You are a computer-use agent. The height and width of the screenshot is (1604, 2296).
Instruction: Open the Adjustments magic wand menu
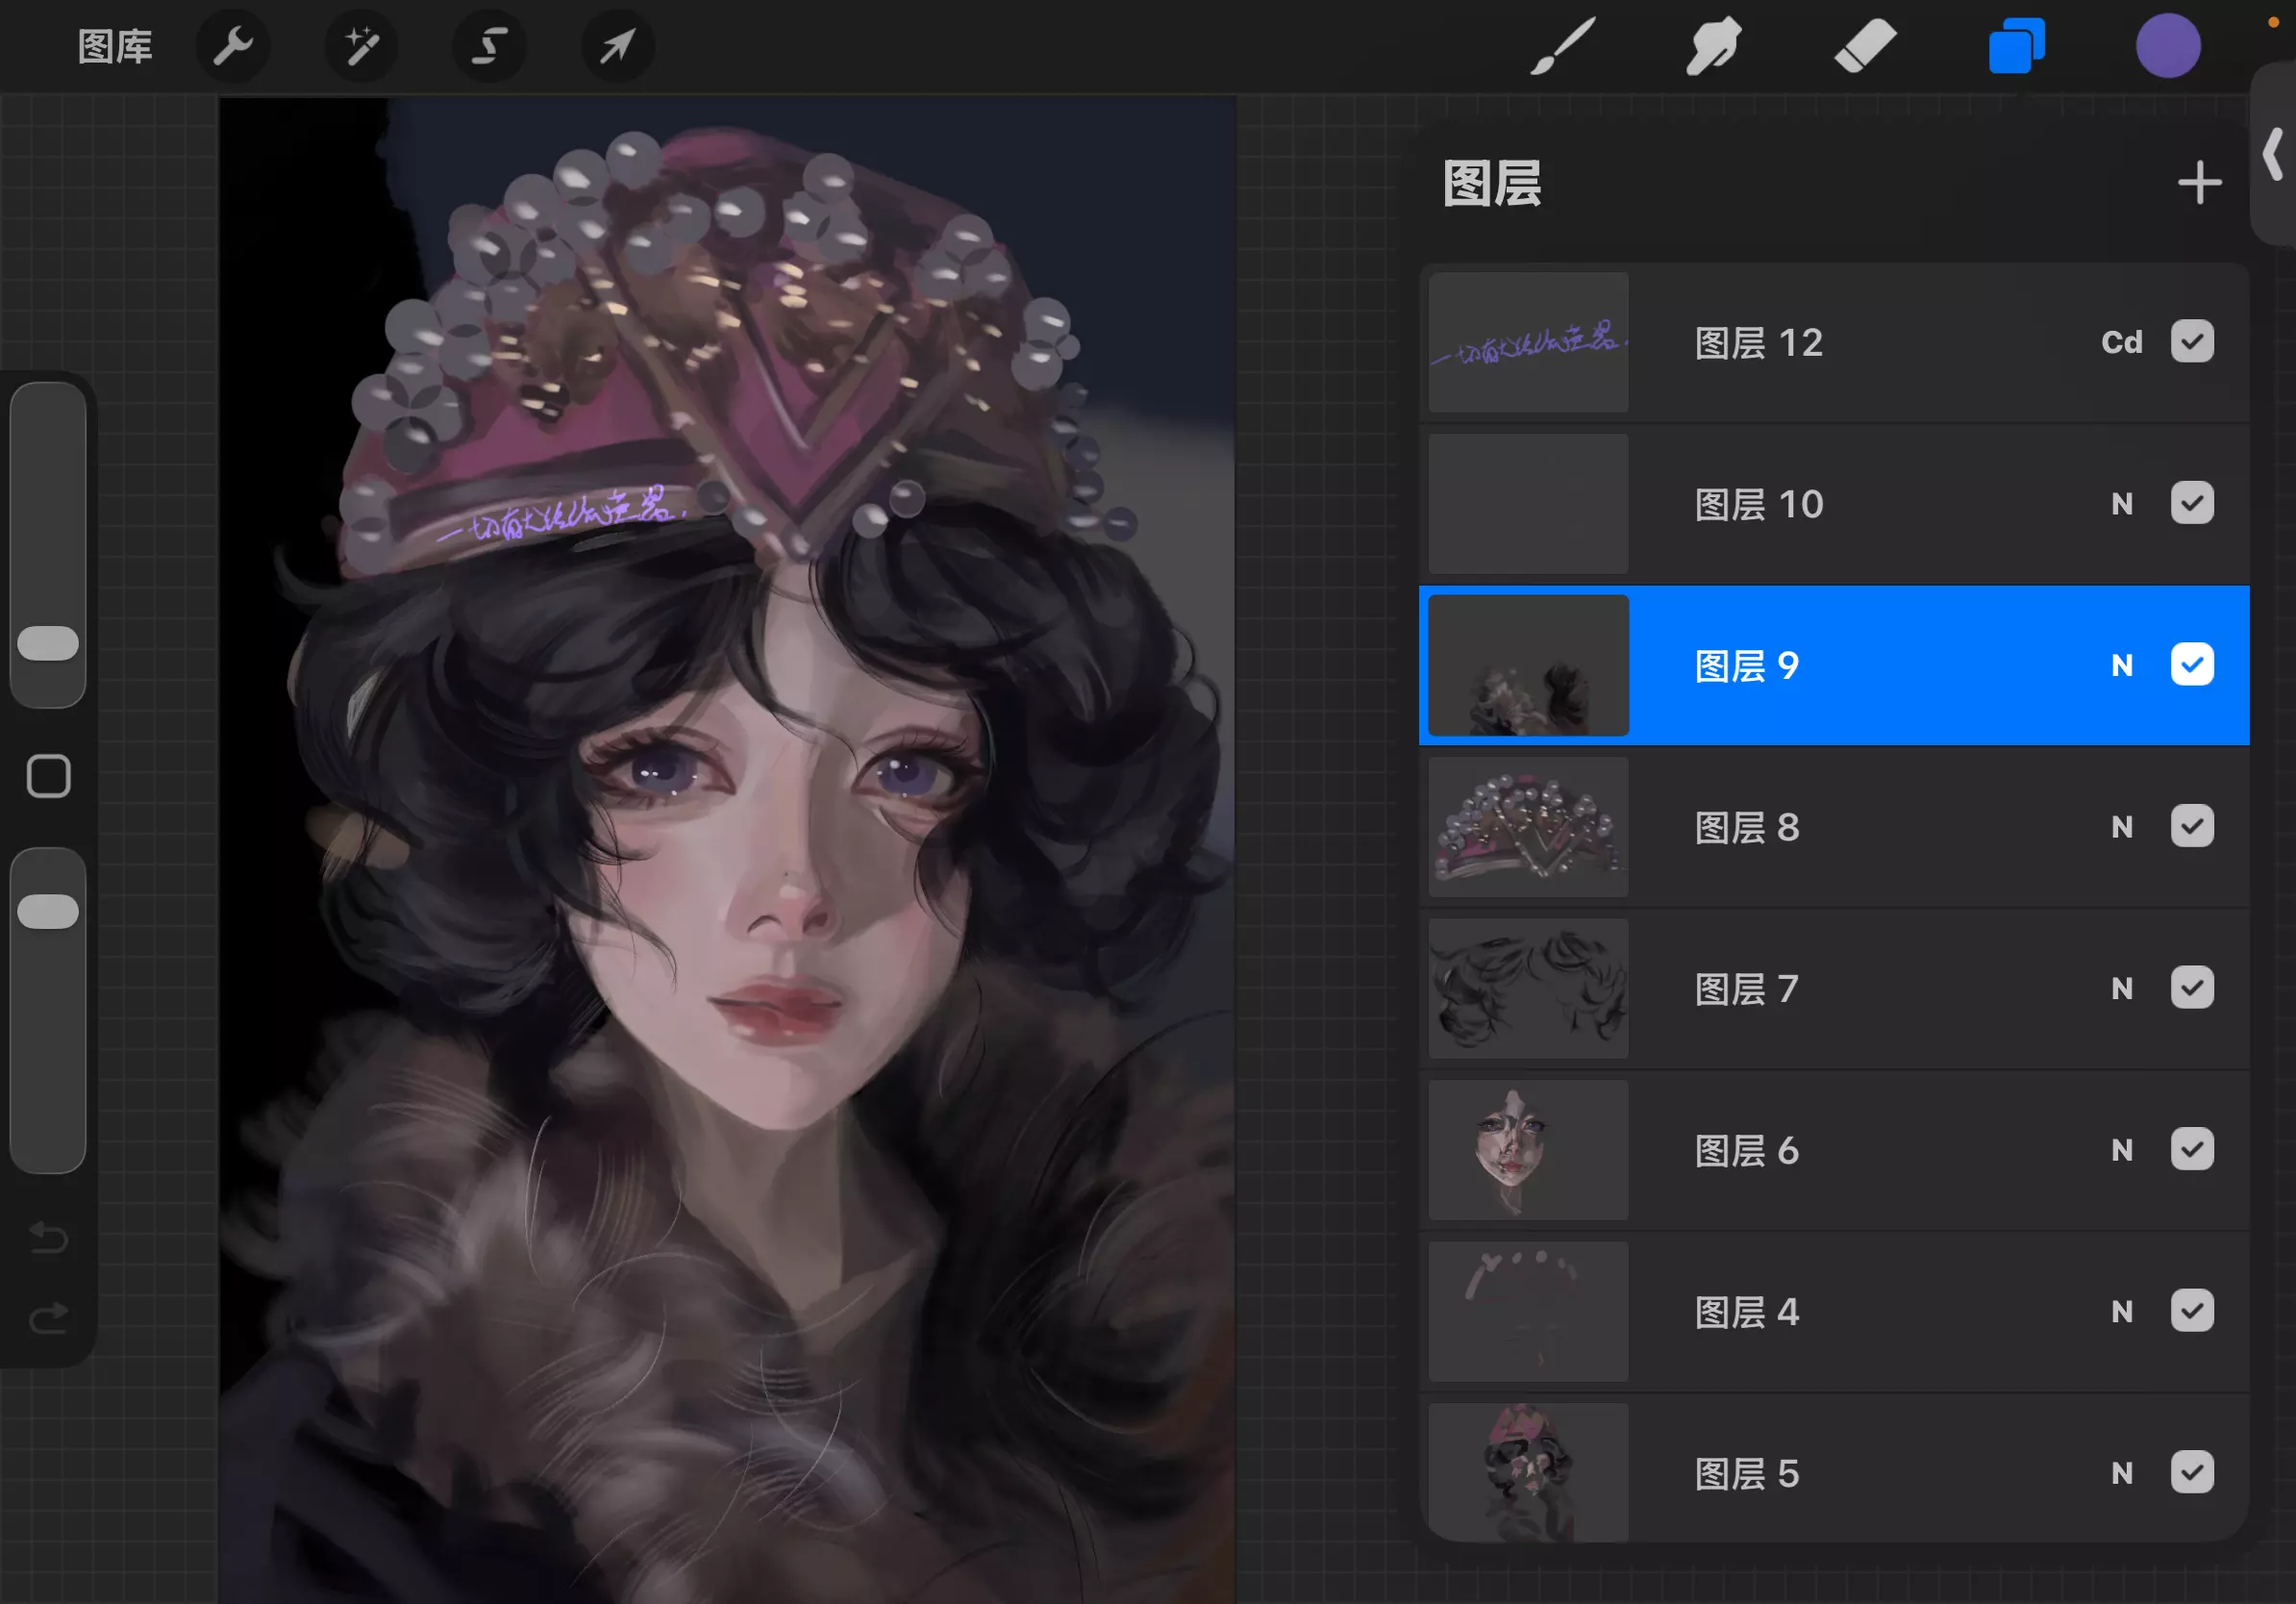click(361, 46)
